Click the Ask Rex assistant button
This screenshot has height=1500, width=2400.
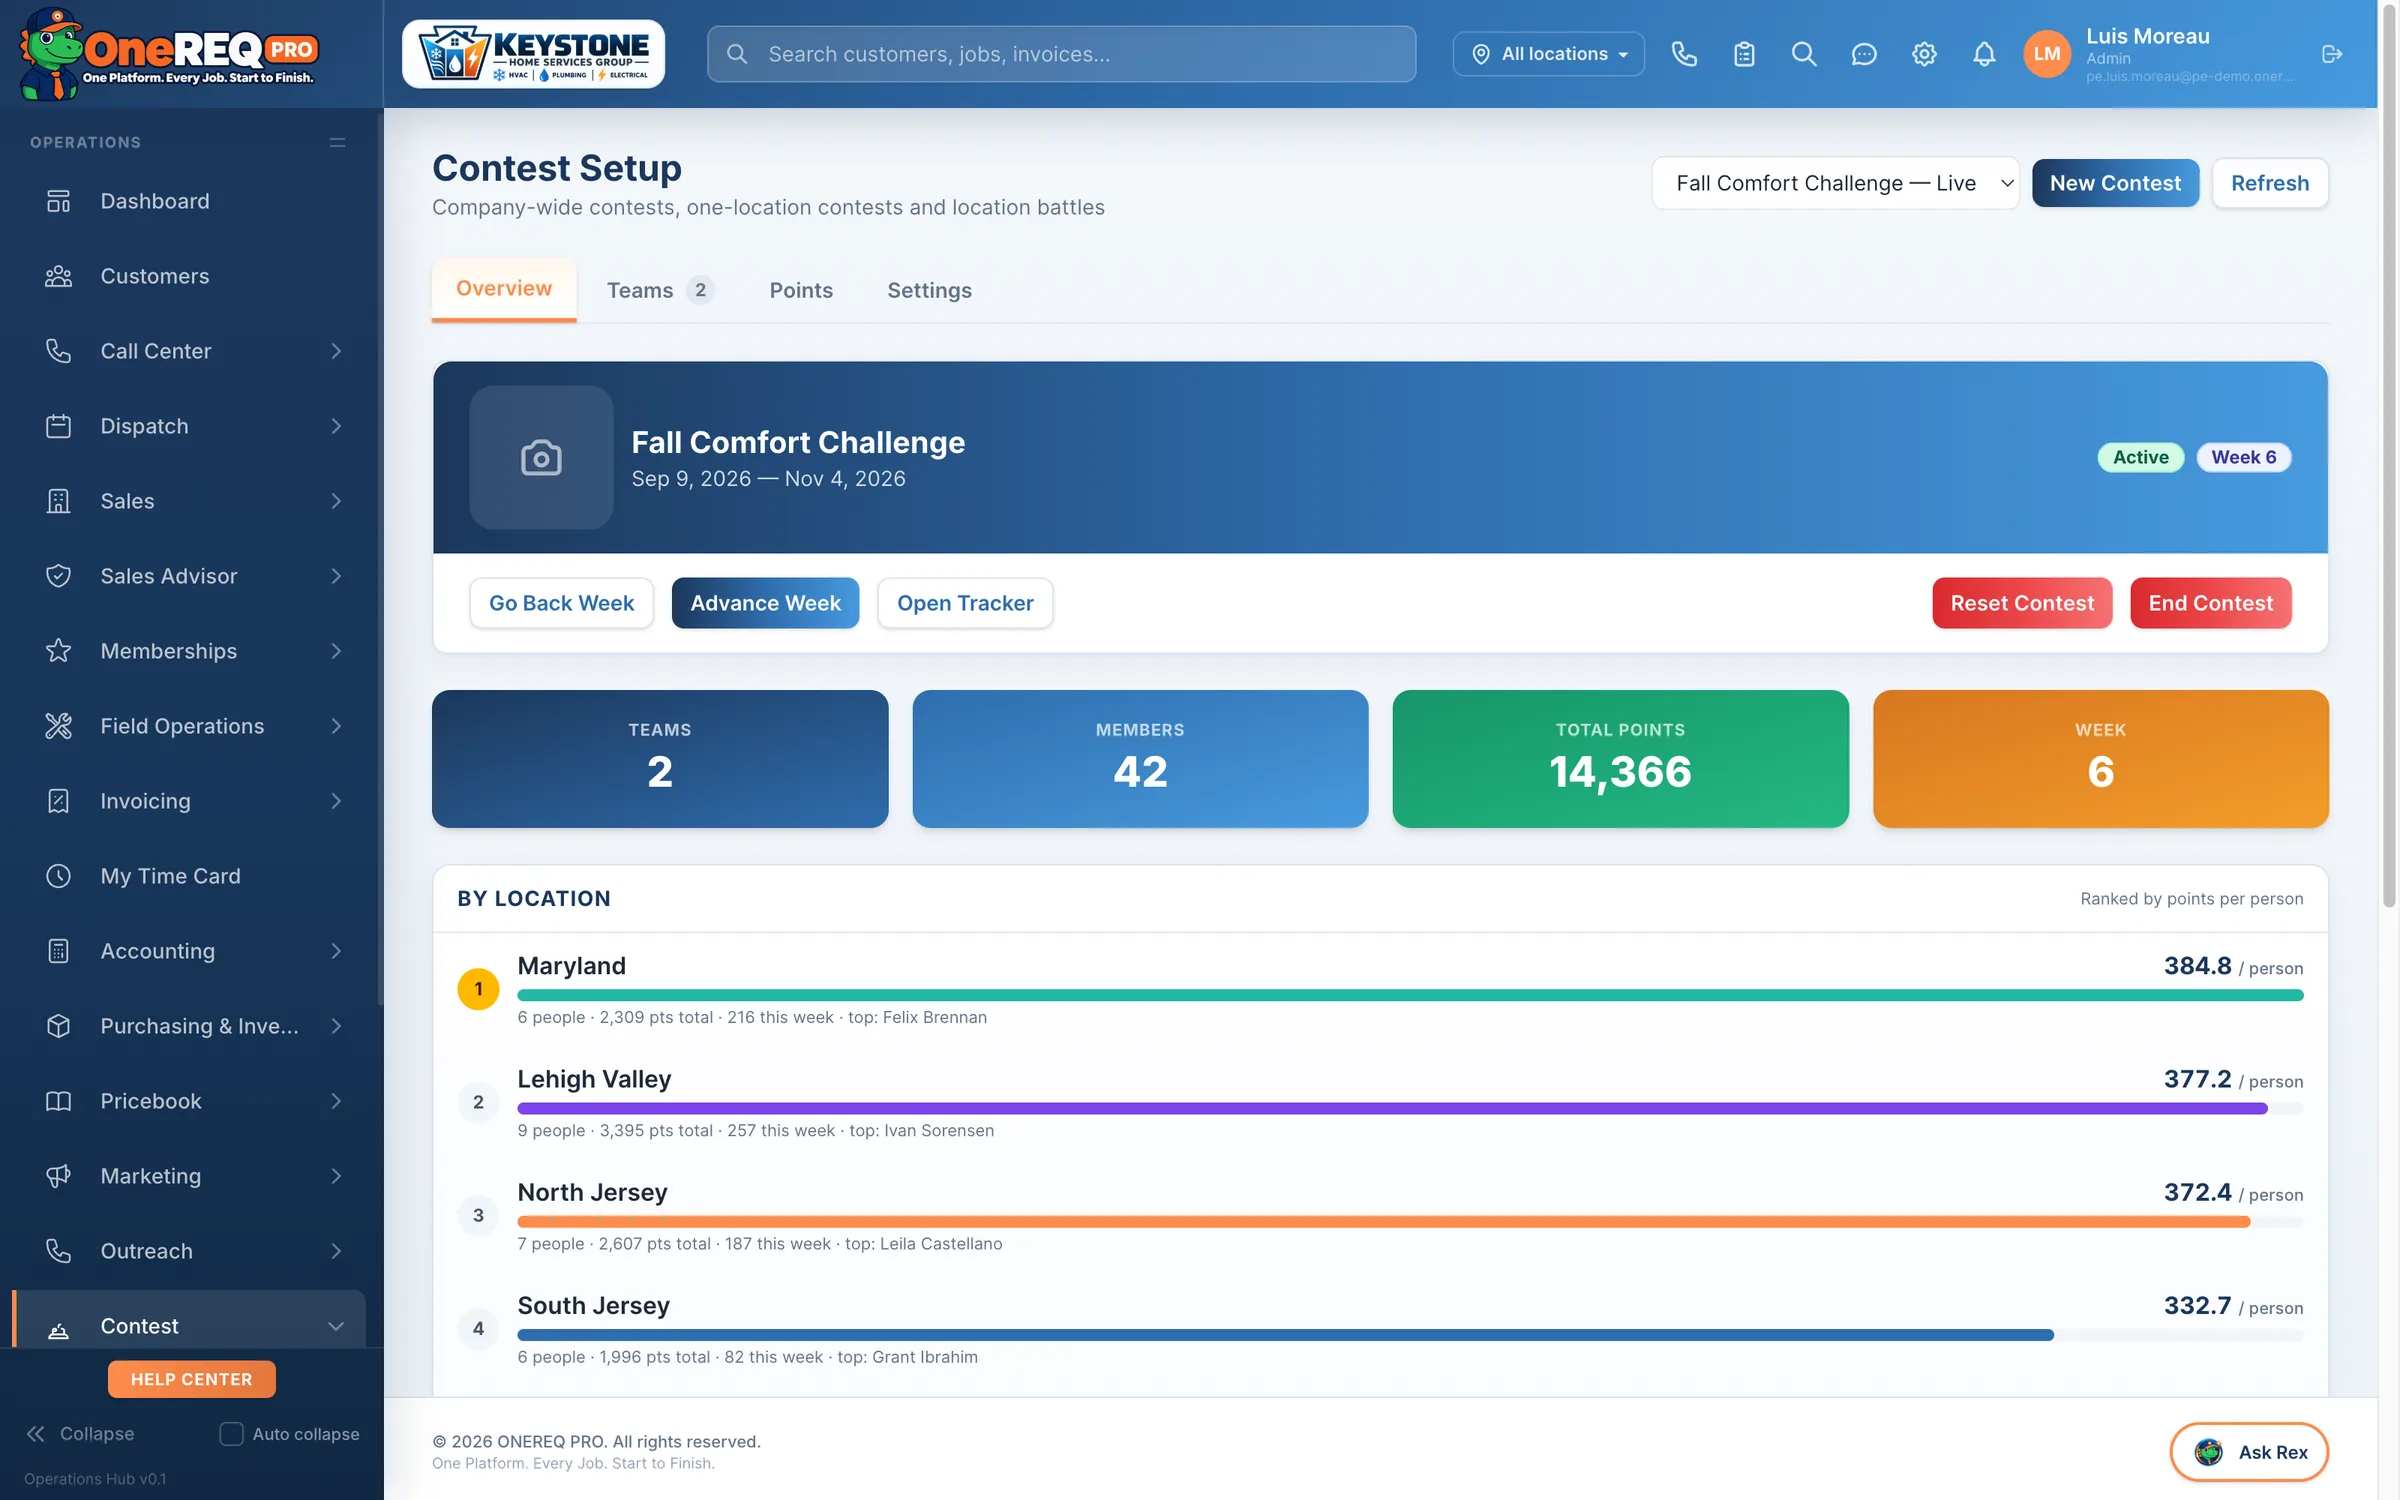(2248, 1452)
